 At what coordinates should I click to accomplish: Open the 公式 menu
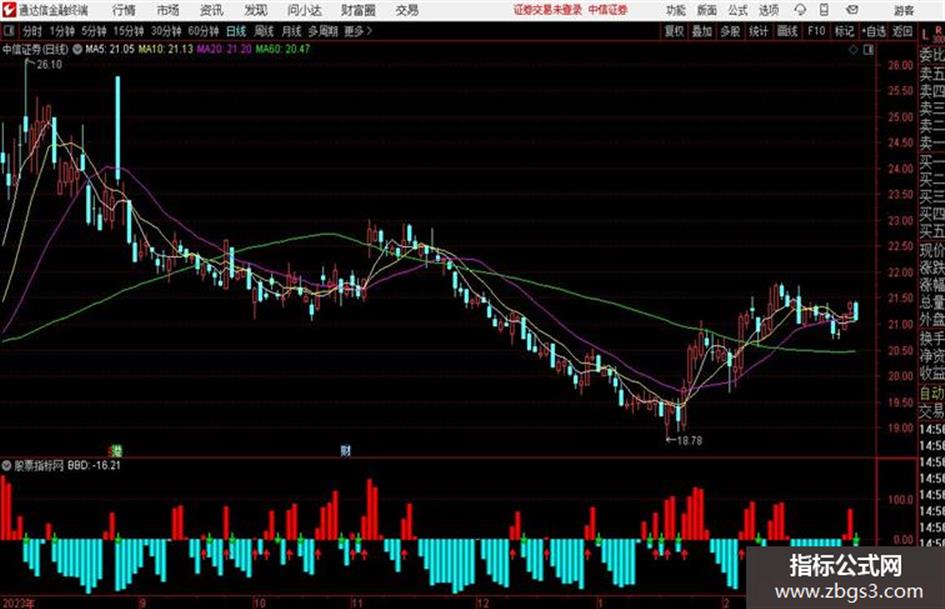[x=738, y=10]
